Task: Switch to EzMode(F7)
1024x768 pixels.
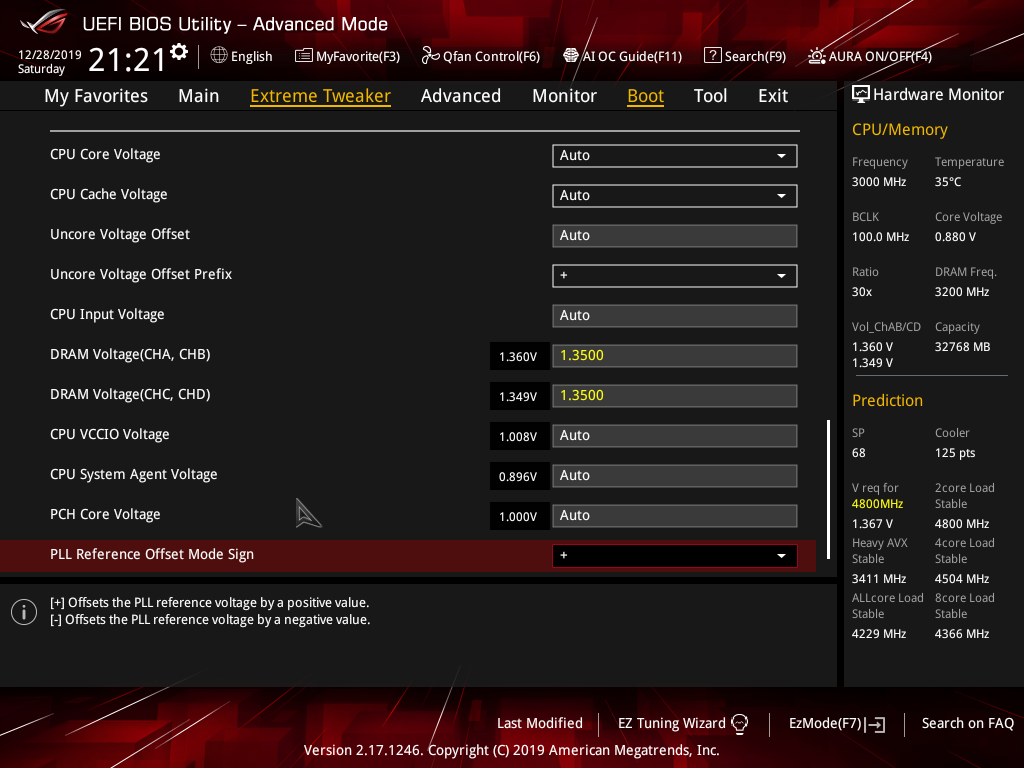Action: coord(837,724)
